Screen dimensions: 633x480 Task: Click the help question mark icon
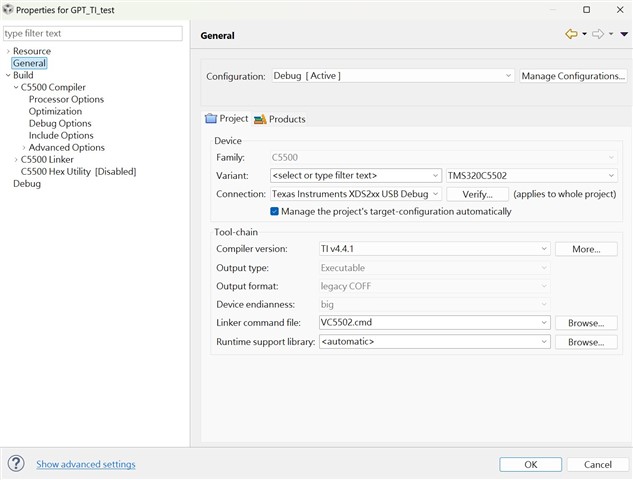pyautogui.click(x=16, y=463)
